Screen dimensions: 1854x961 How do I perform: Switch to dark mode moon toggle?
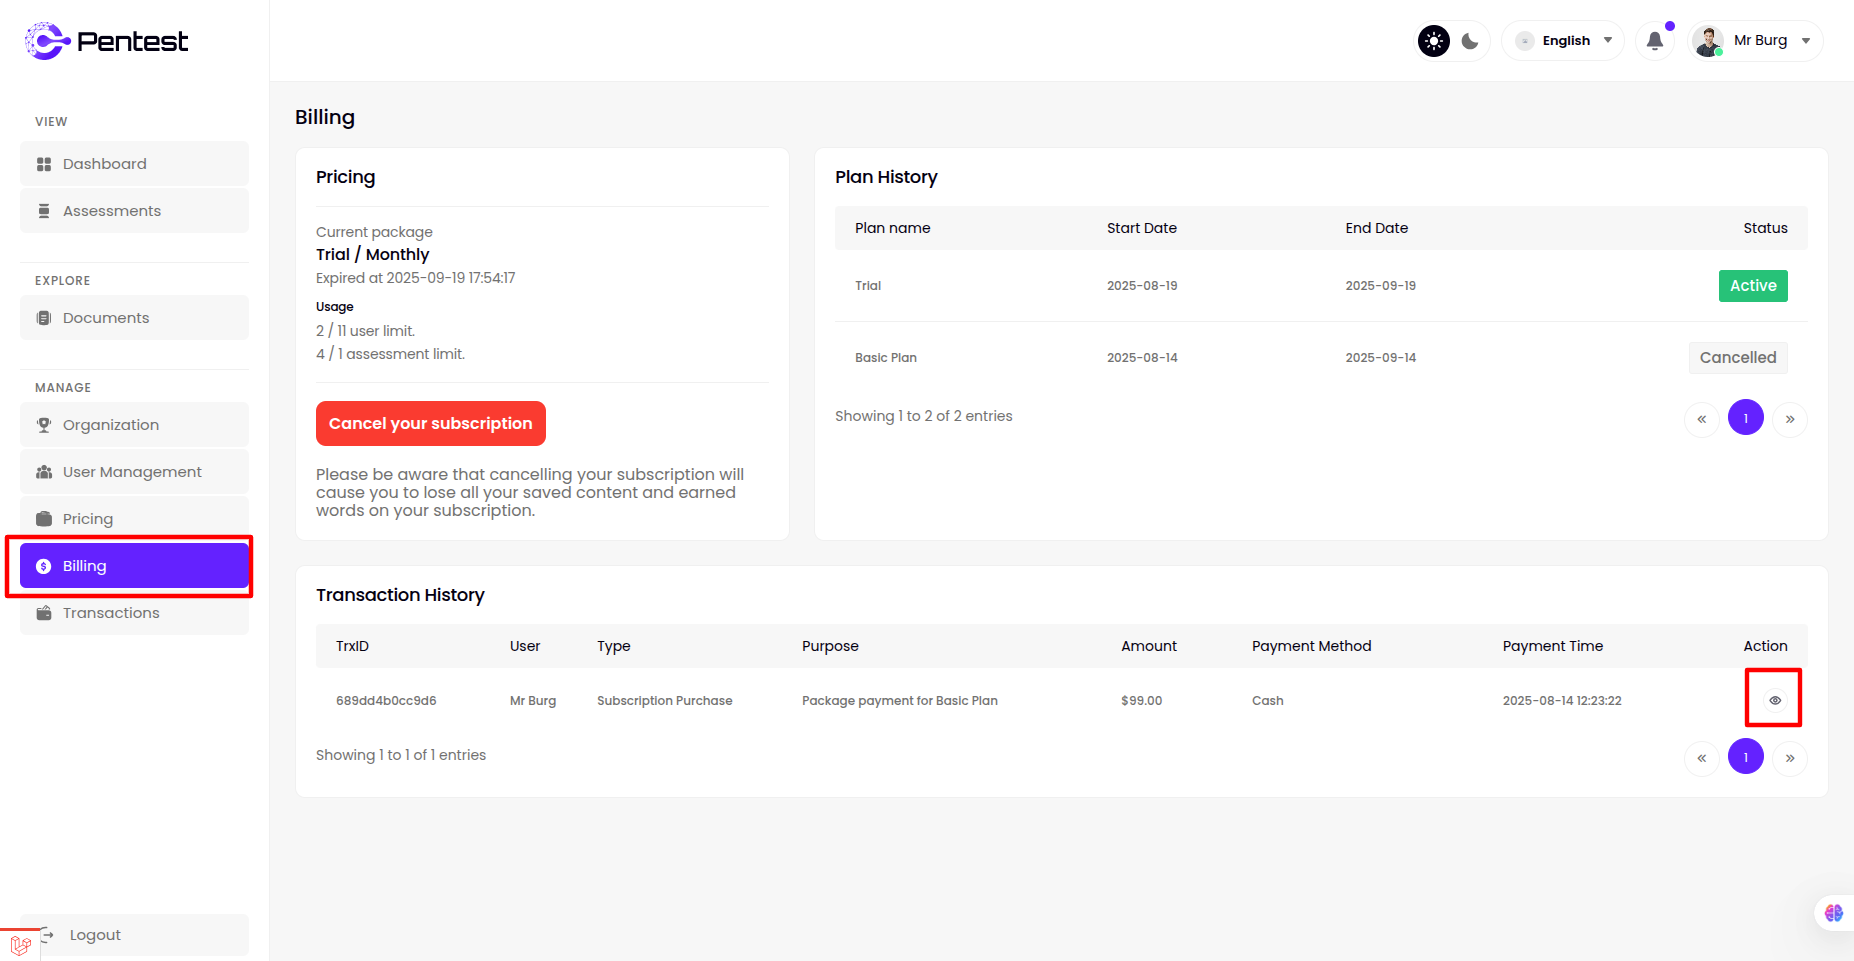(1470, 41)
